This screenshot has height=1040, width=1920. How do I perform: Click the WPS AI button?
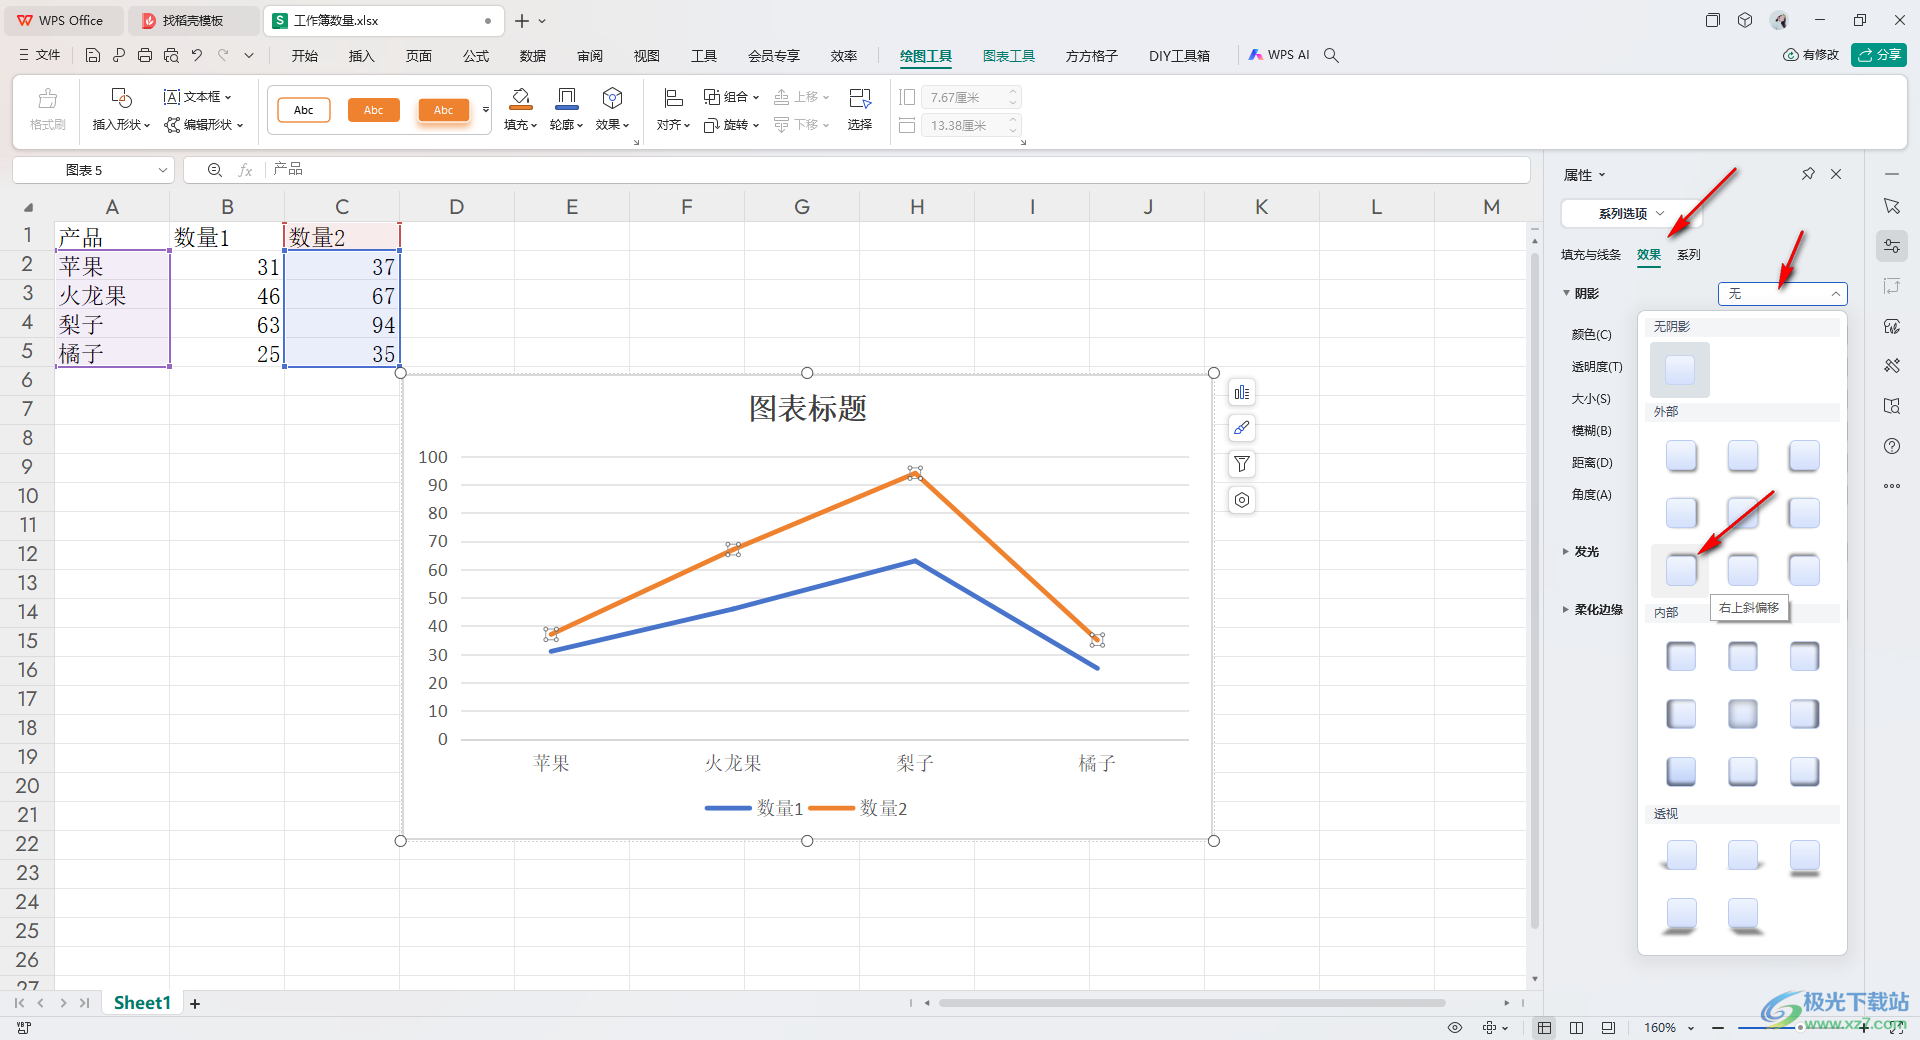[1279, 55]
